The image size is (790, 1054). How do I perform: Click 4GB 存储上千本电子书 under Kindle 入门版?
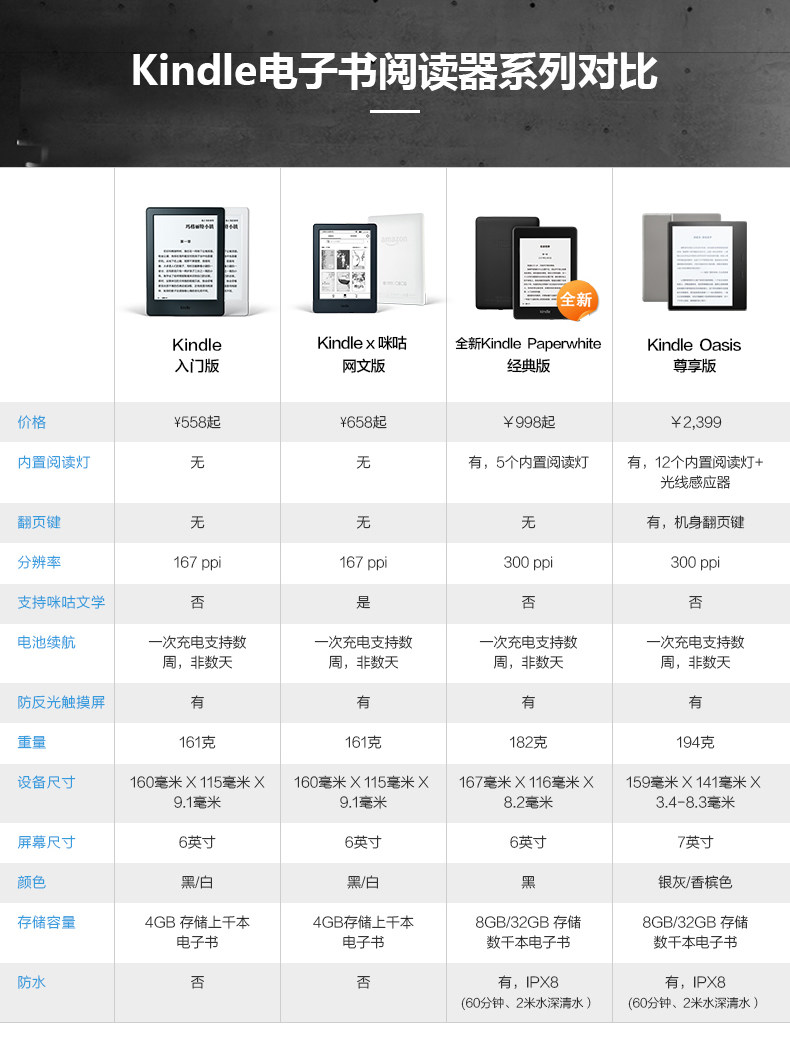197,932
